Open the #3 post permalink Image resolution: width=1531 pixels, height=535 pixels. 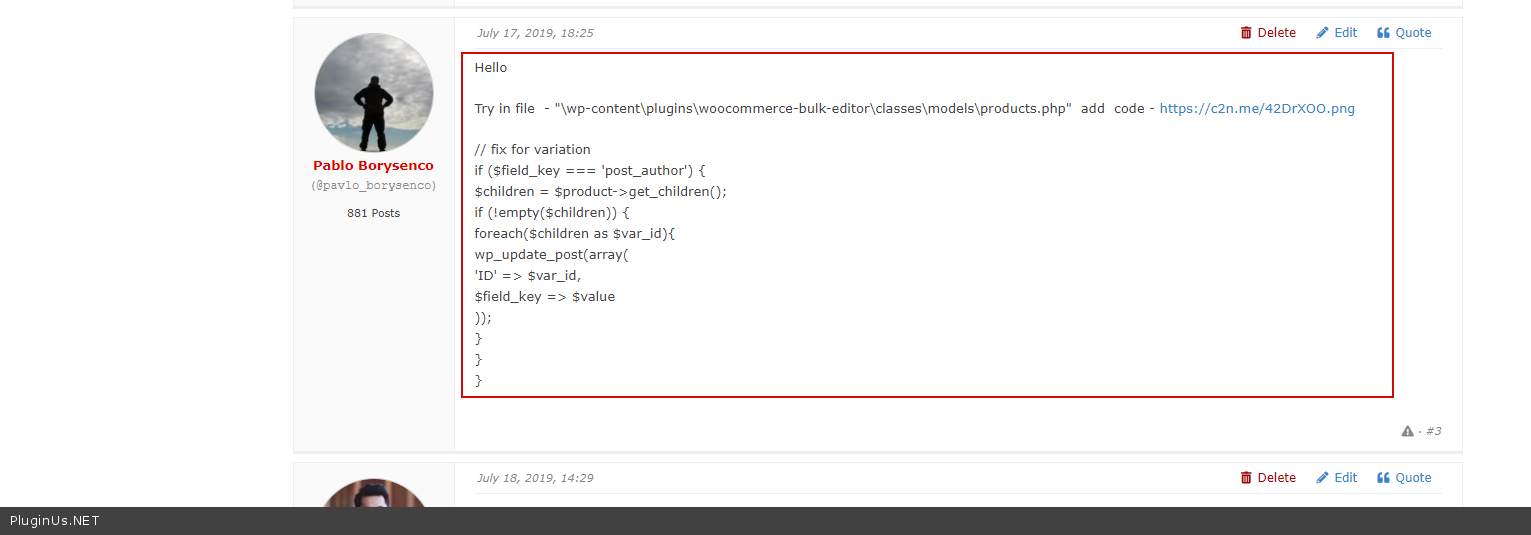(1433, 431)
